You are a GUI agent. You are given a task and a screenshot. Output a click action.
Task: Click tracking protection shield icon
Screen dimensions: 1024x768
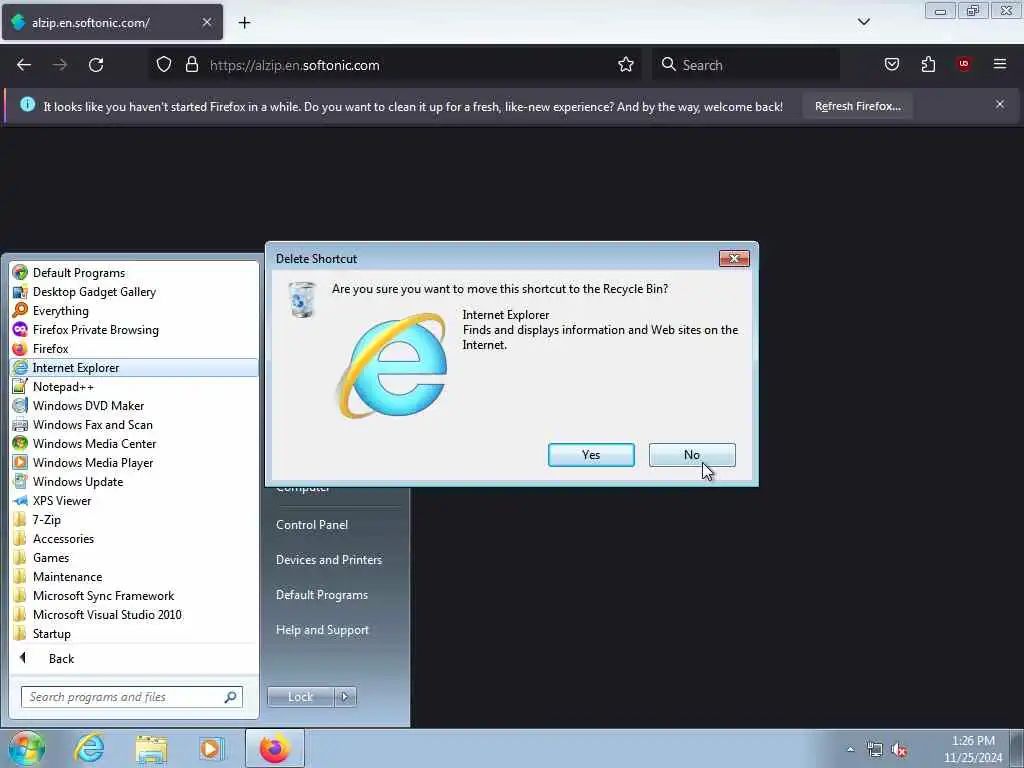coord(164,65)
